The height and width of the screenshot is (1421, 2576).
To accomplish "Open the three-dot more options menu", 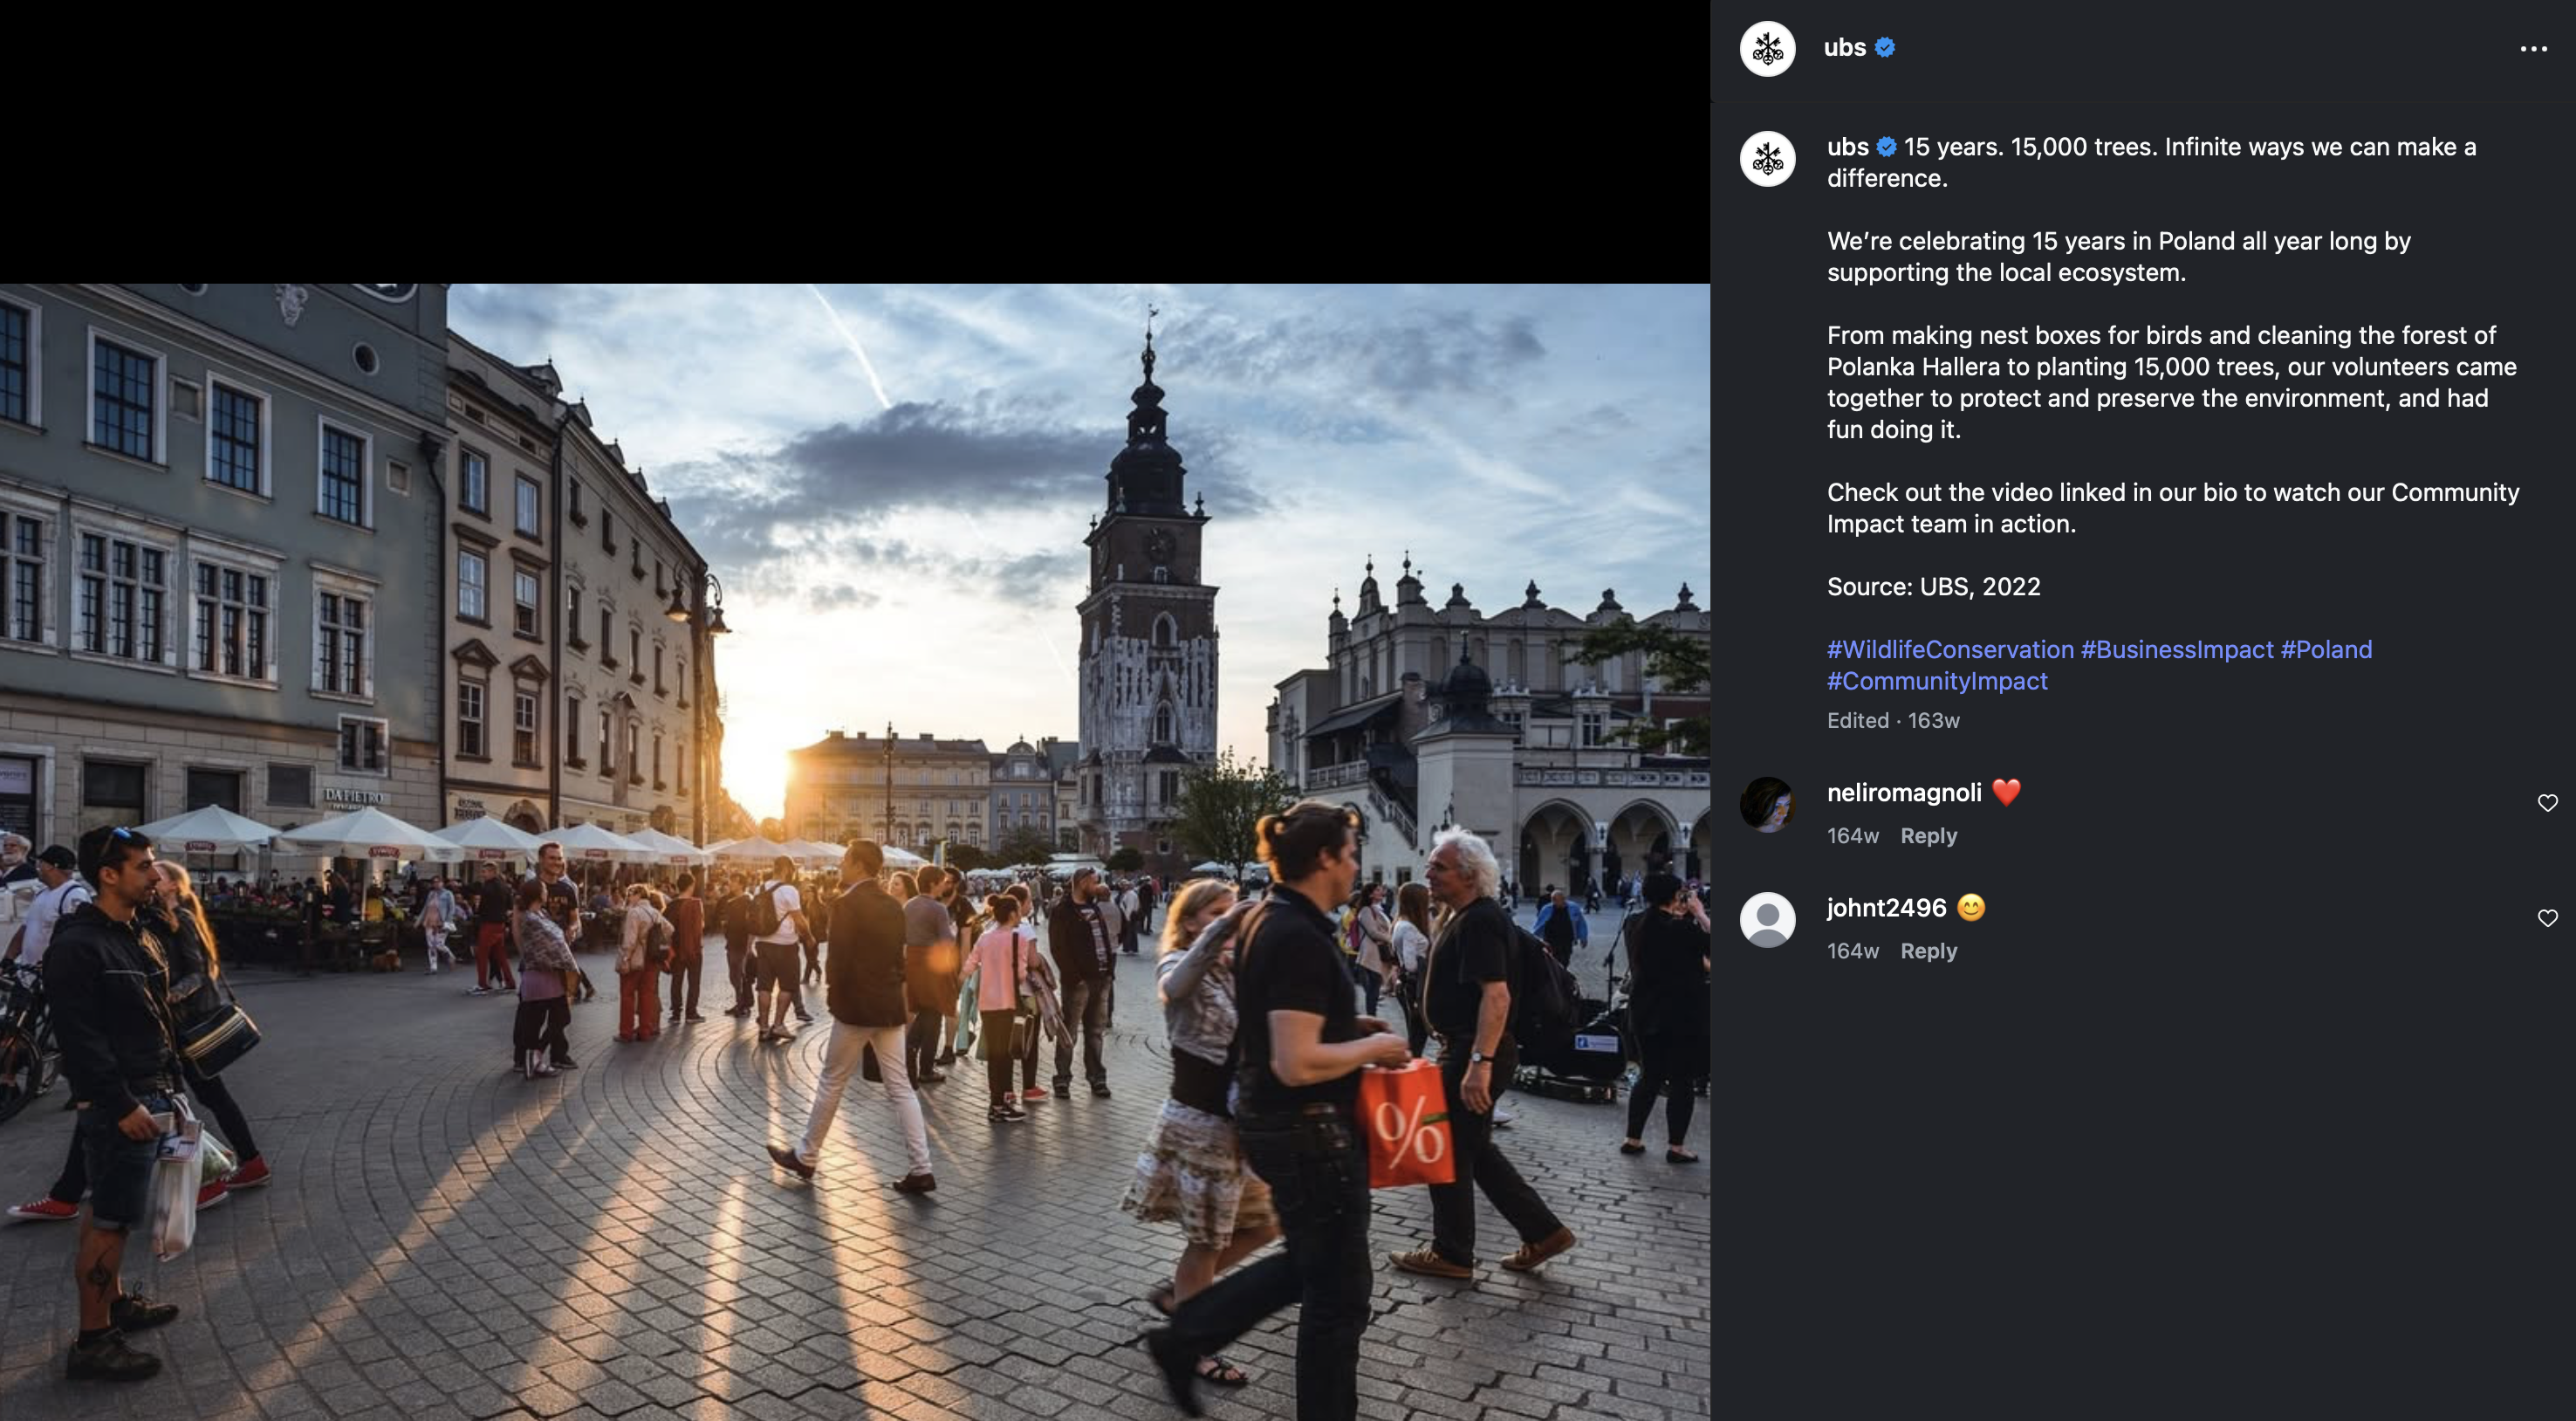I will pyautogui.click(x=2532, y=48).
